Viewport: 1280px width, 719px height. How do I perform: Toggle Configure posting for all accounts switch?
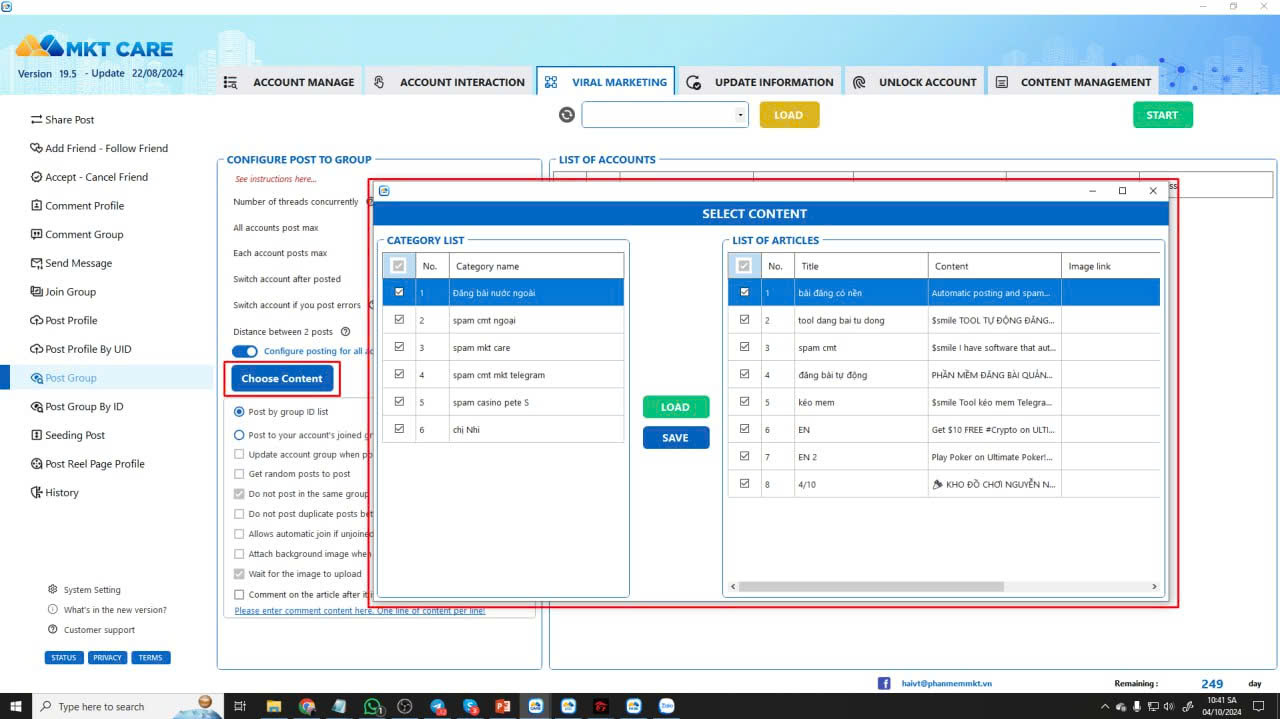[245, 351]
